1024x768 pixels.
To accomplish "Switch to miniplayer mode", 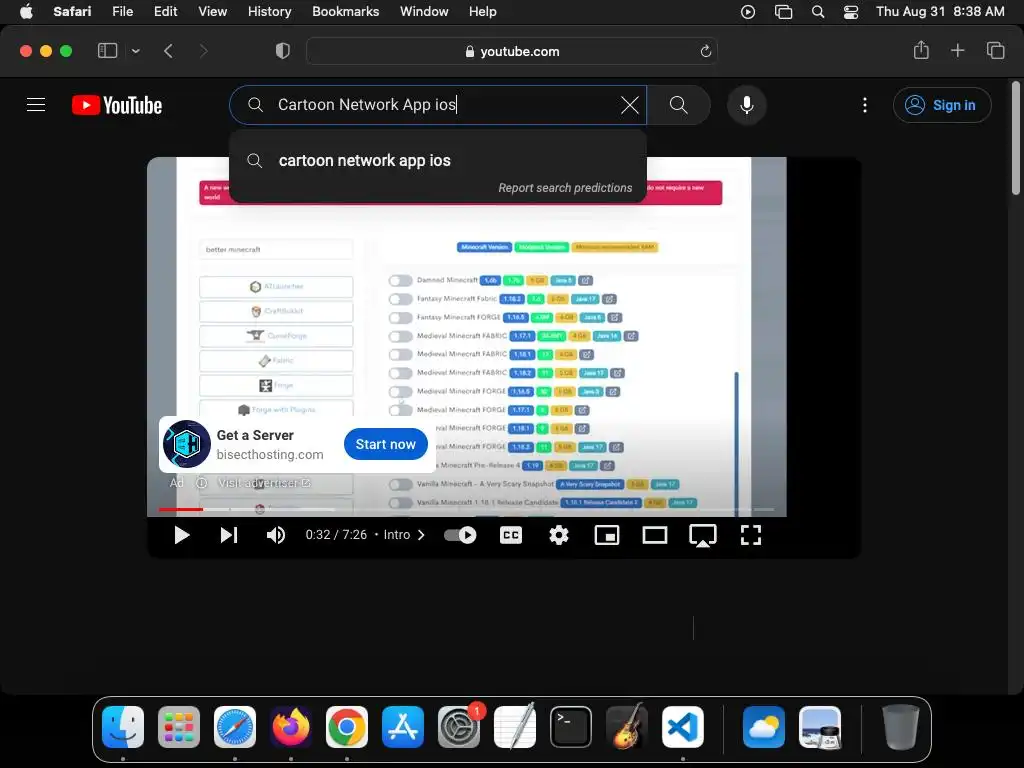I will pyautogui.click(x=607, y=536).
